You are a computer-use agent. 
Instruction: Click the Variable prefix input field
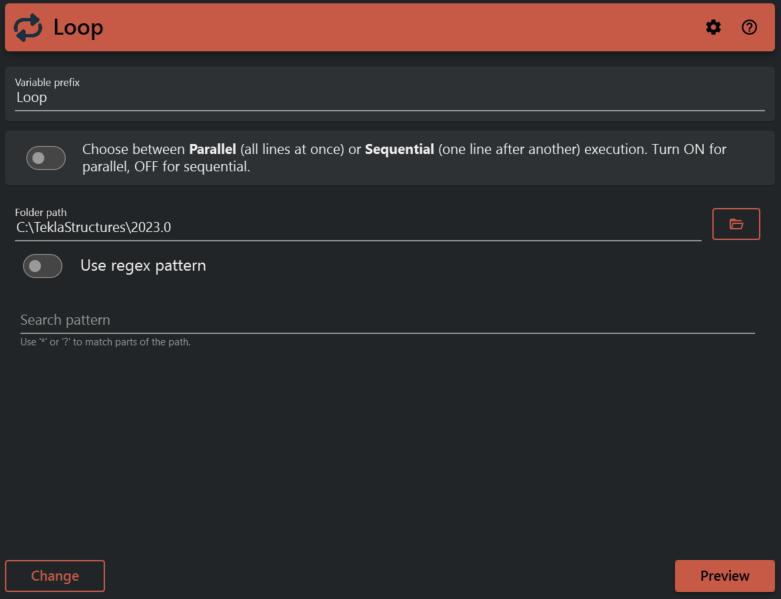(x=390, y=98)
